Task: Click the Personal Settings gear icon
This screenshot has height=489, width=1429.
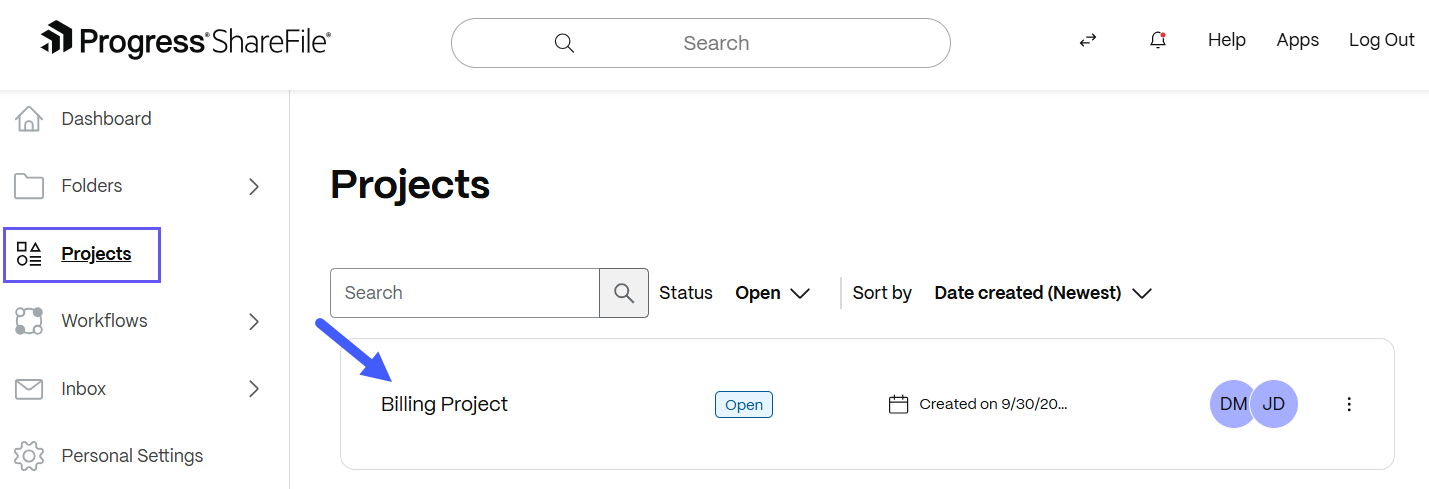Action: pos(29,456)
